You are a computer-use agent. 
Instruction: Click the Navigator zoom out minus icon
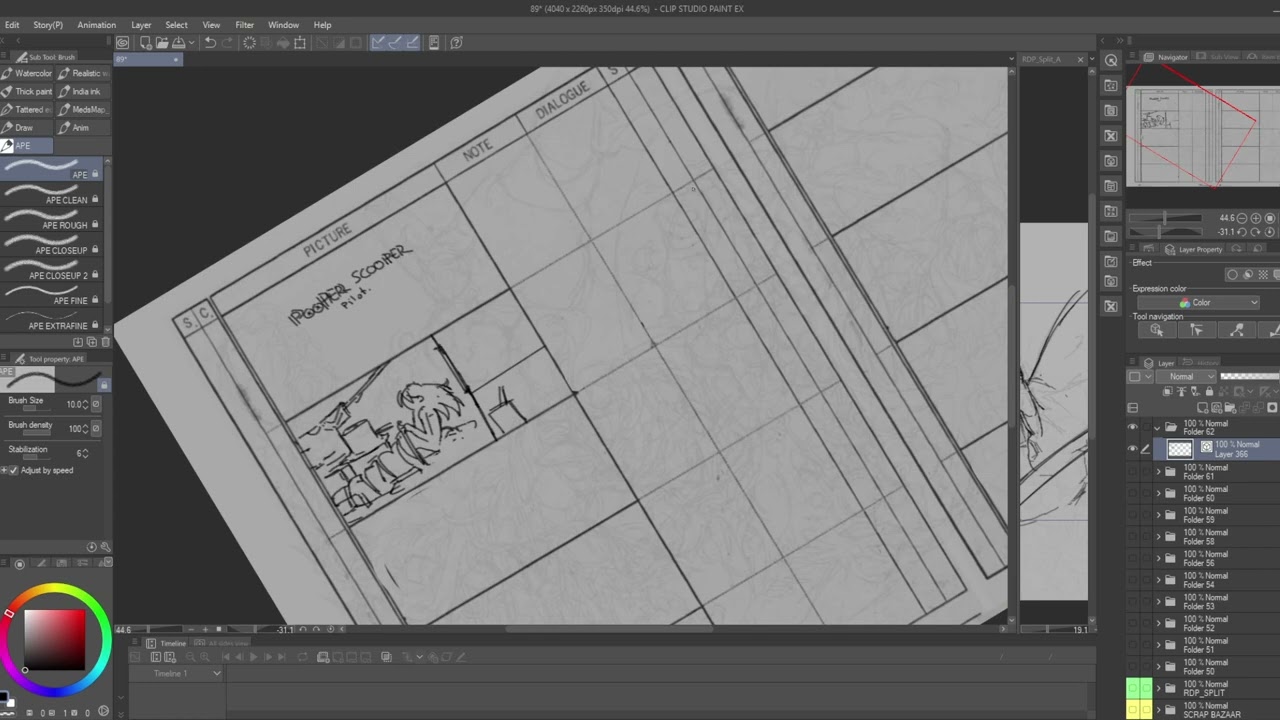pyautogui.click(x=1243, y=218)
